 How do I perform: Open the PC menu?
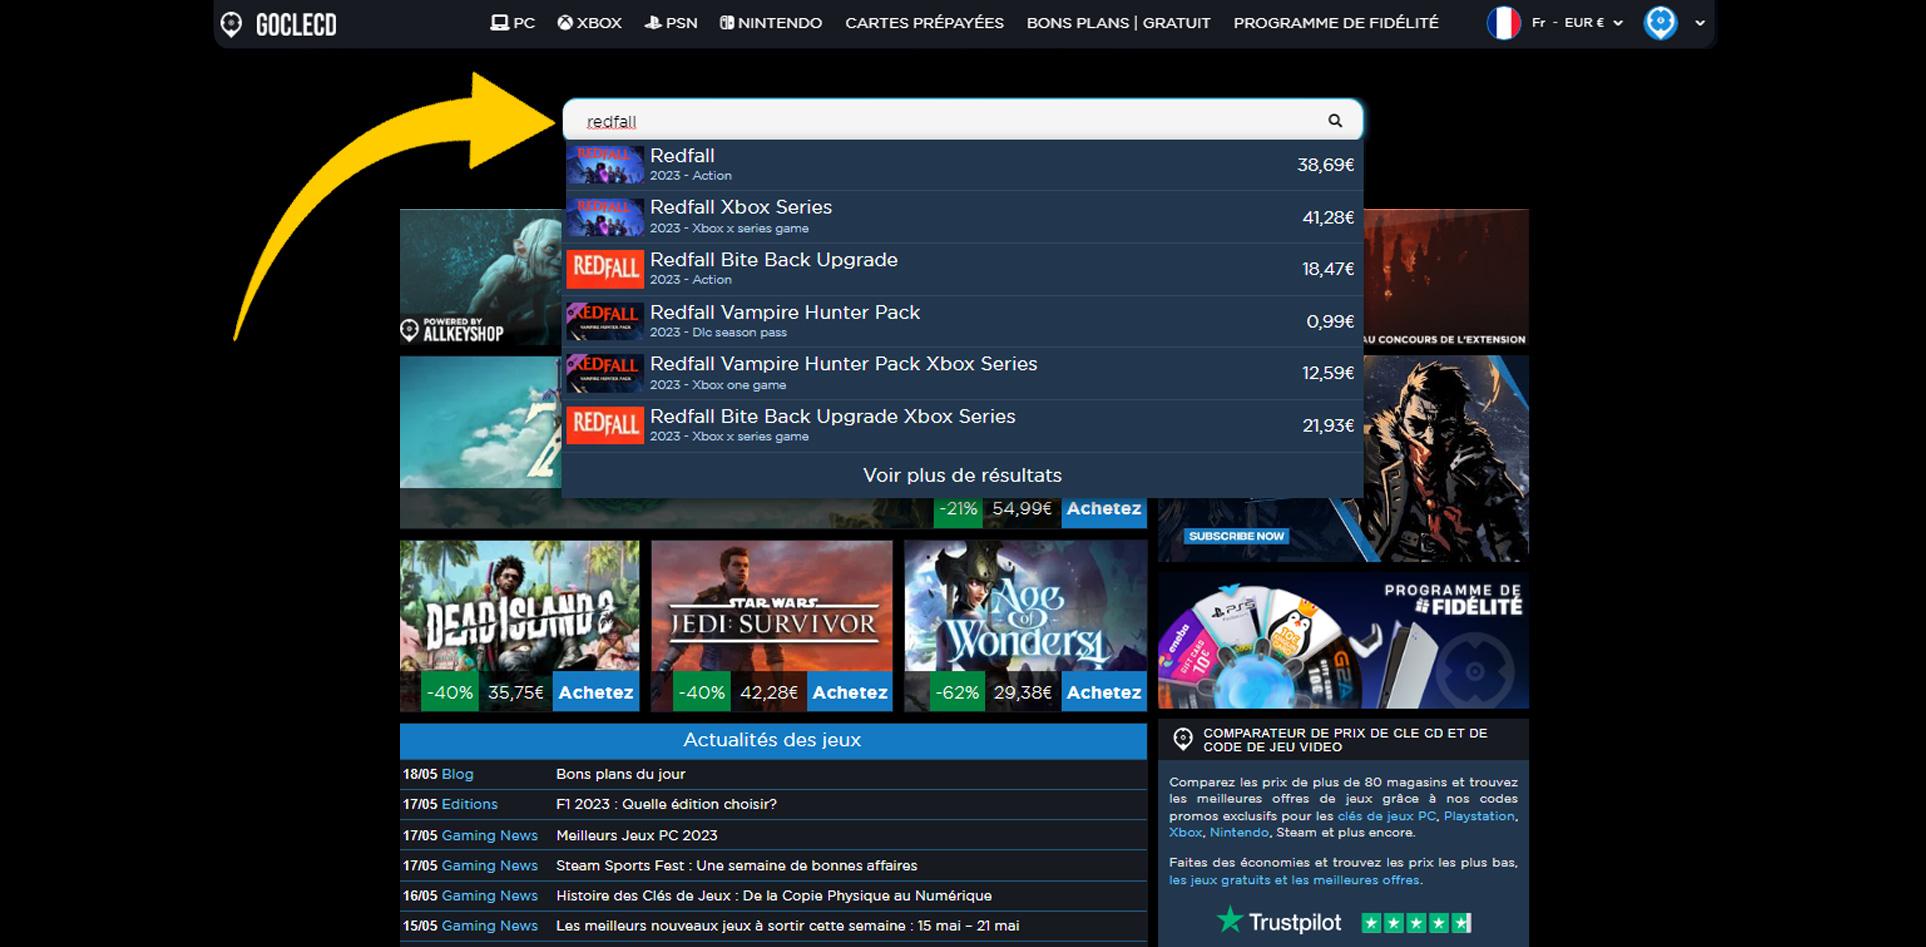coord(513,23)
